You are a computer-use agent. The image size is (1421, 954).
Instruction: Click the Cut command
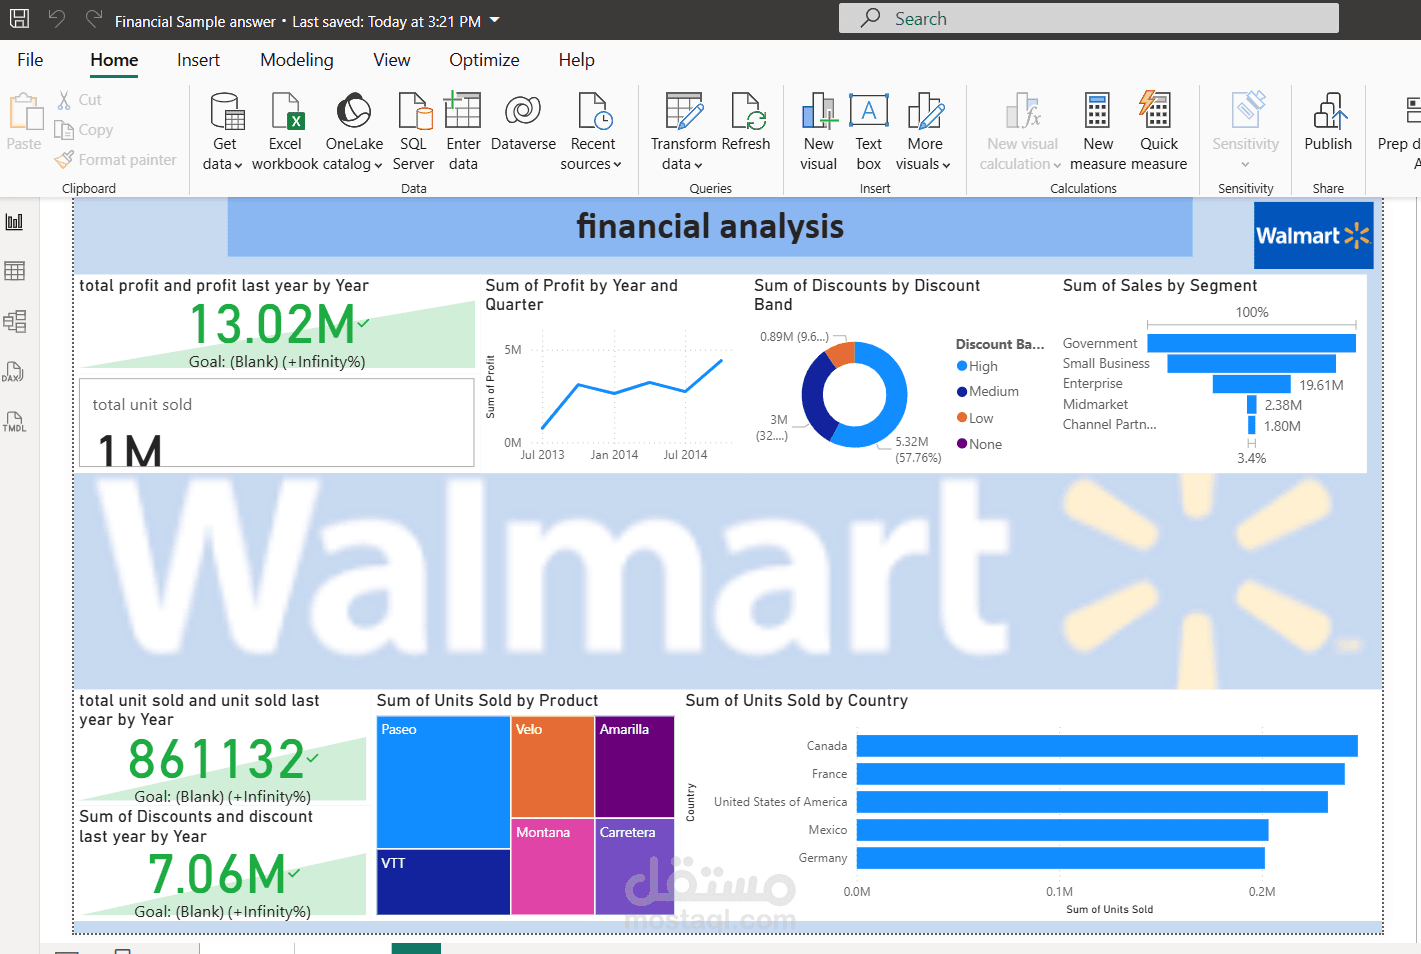tap(79, 100)
